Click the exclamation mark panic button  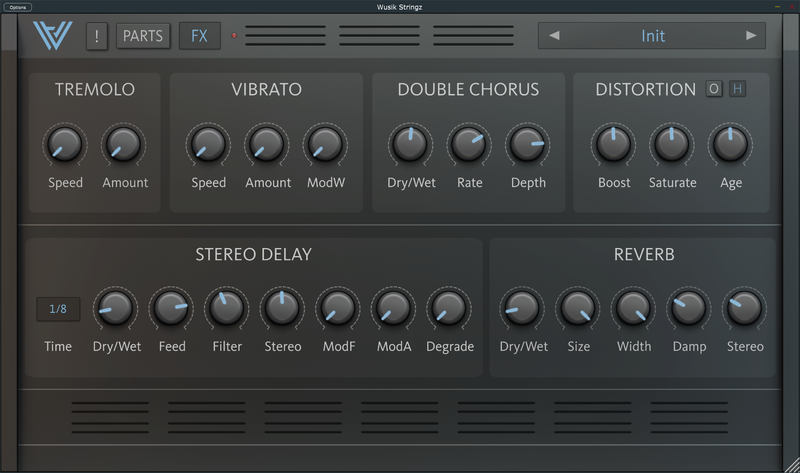(x=96, y=36)
